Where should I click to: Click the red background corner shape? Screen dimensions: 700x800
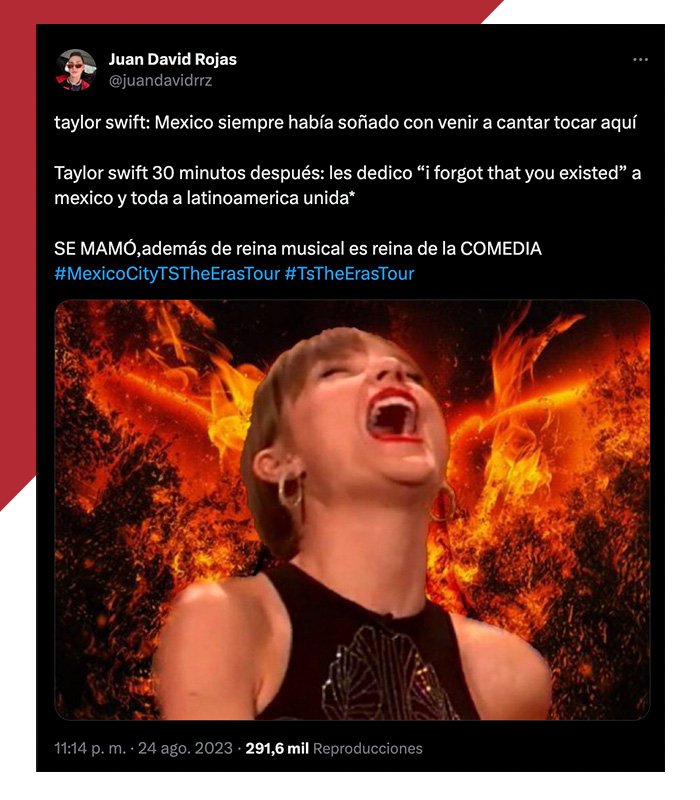pyautogui.click(x=18, y=255)
